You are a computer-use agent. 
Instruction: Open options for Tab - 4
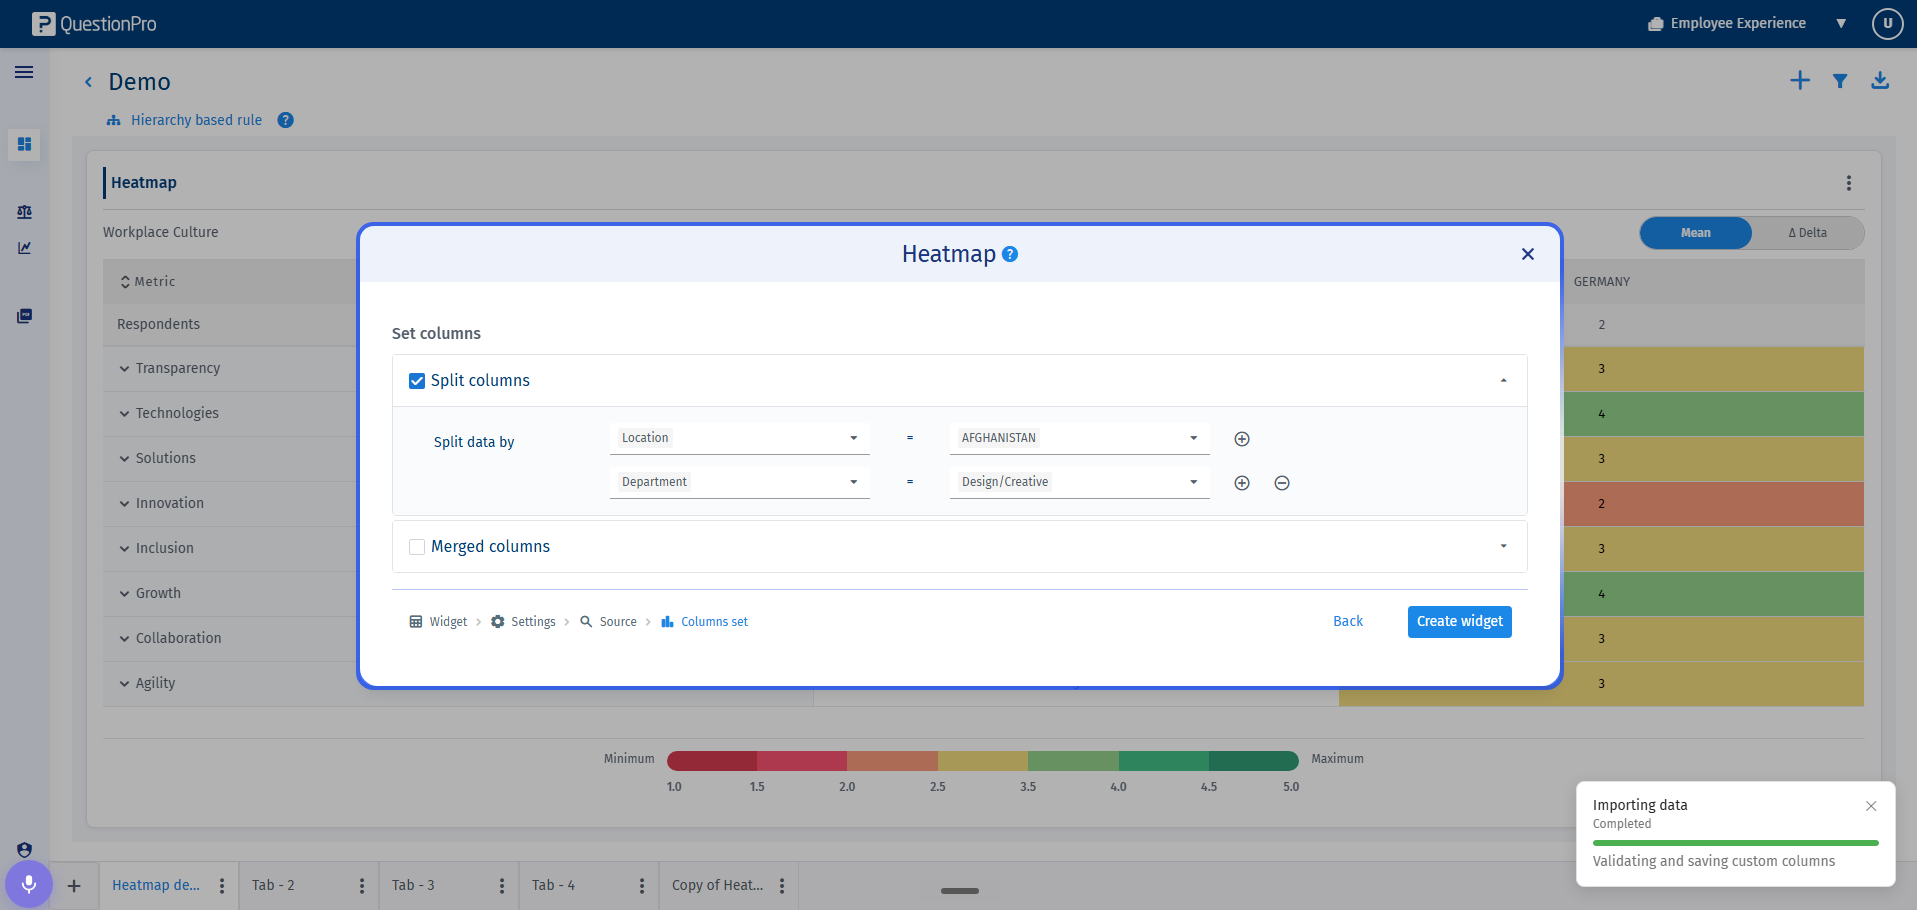pyautogui.click(x=642, y=886)
